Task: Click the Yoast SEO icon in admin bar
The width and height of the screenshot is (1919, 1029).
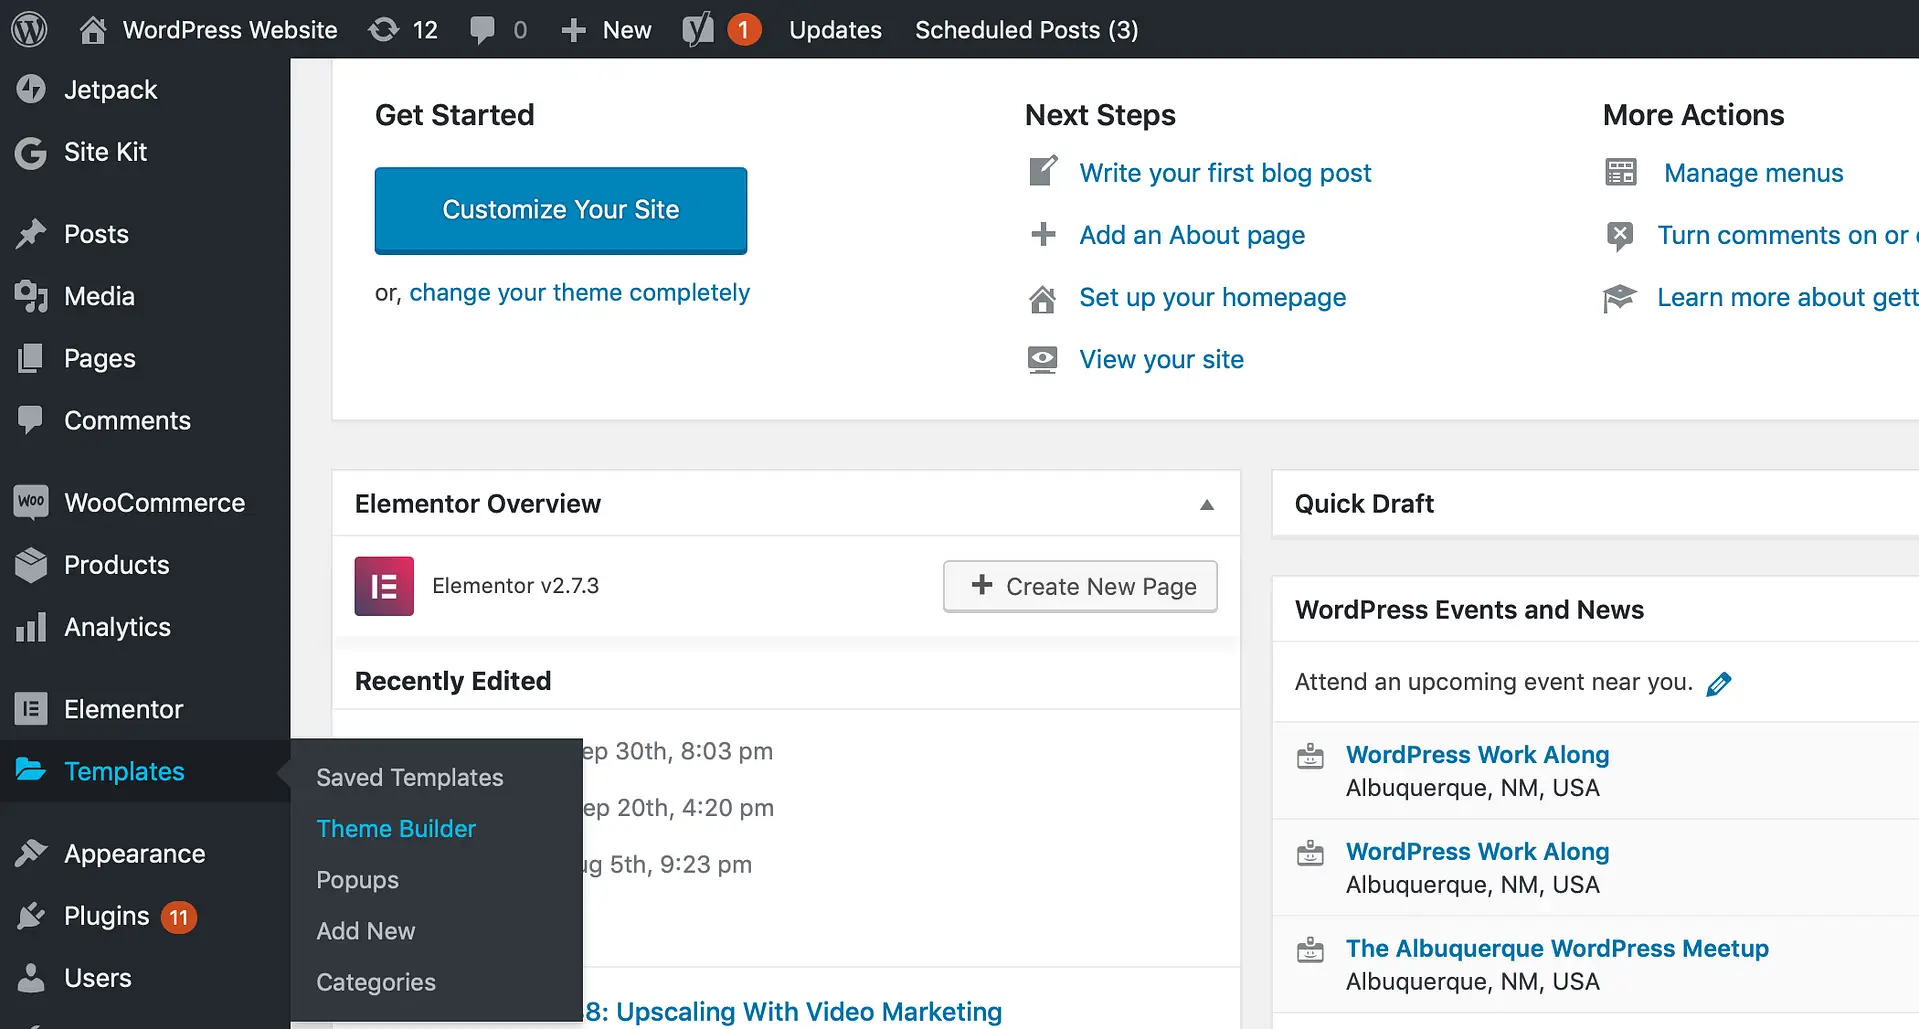Action: coord(699,29)
